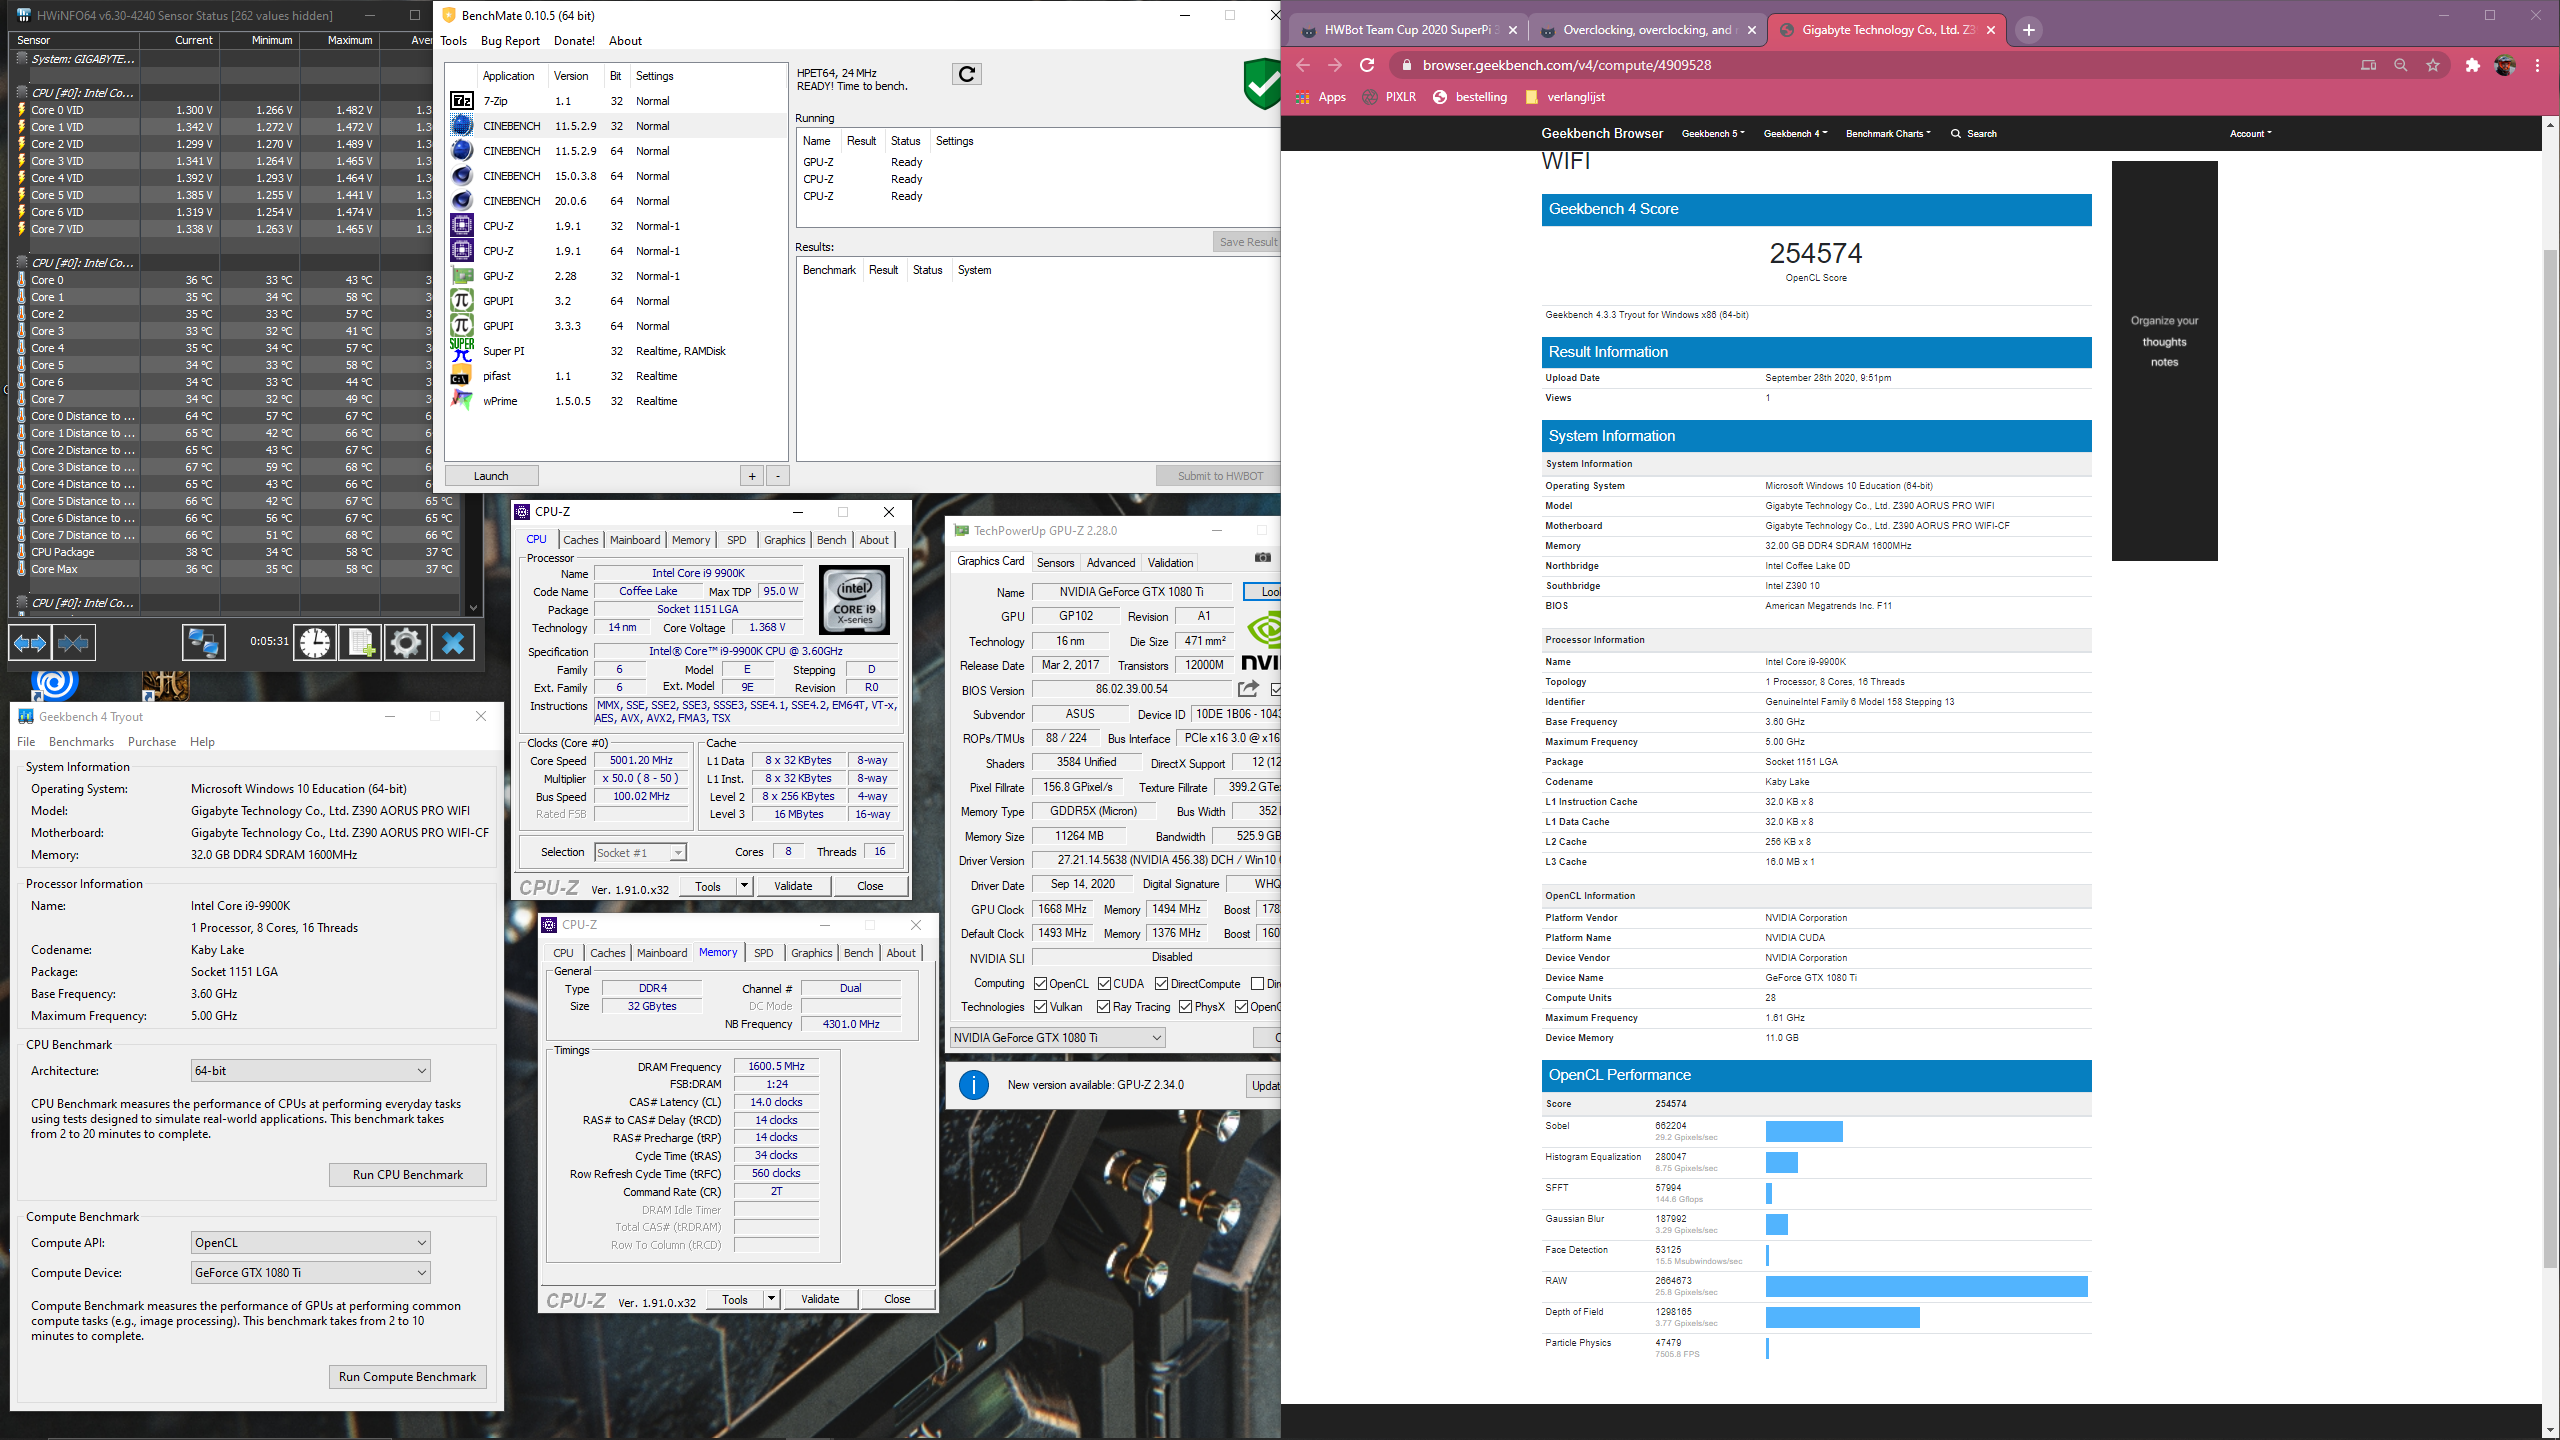2560x1440 pixels.
Task: Reset HWiNFO timer with clock icon
Action: coord(315,643)
